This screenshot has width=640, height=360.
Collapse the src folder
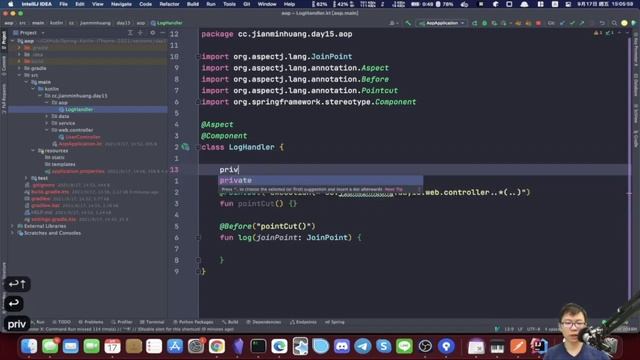[20, 75]
